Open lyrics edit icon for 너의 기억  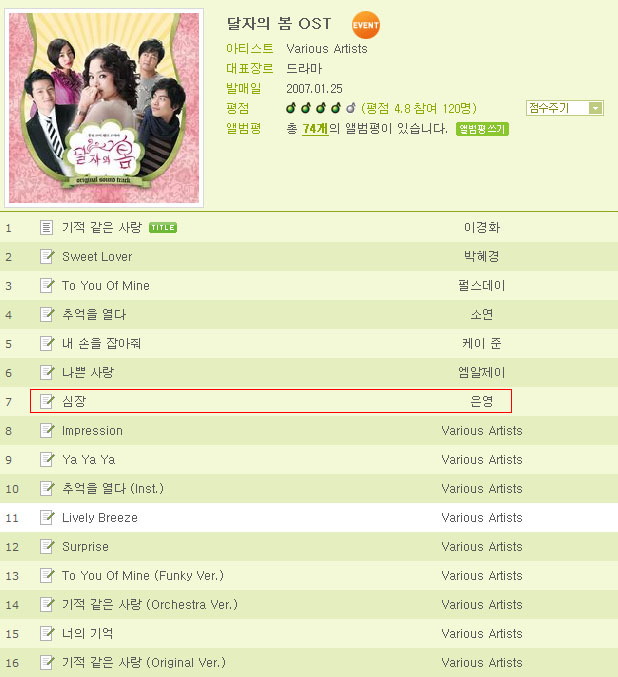click(x=47, y=633)
